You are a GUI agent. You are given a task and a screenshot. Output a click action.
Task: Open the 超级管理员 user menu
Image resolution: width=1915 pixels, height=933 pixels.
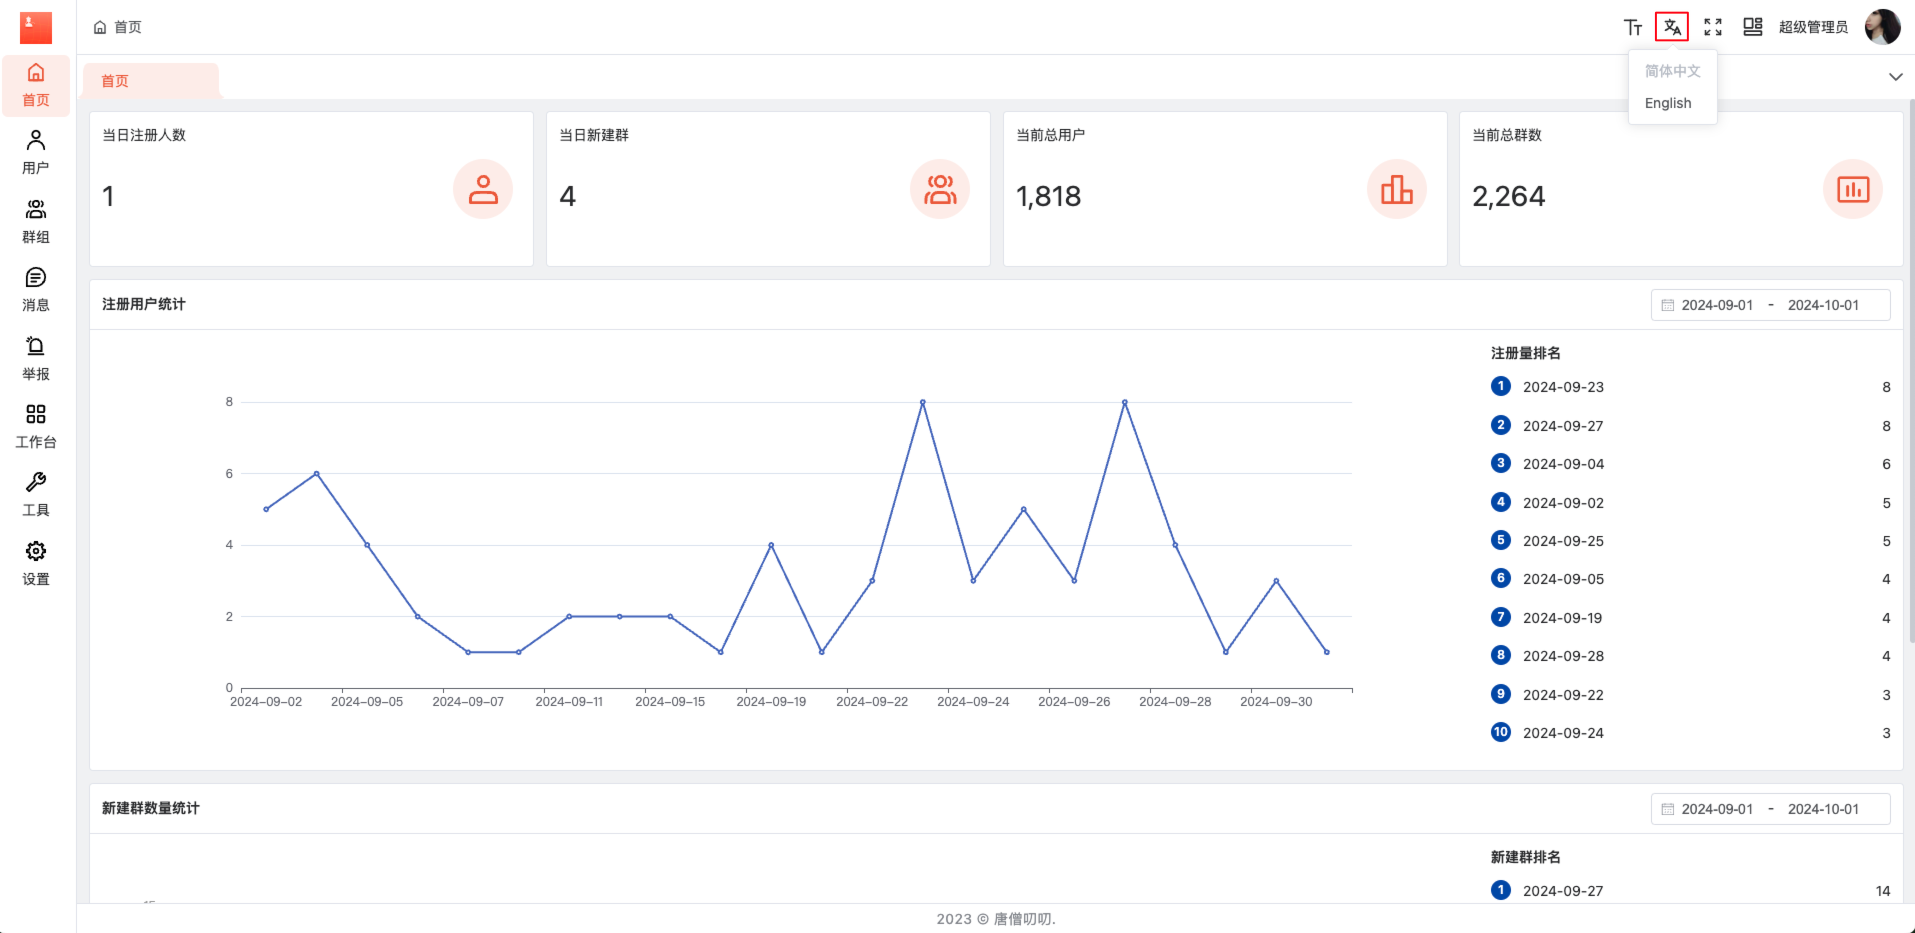coord(1812,27)
